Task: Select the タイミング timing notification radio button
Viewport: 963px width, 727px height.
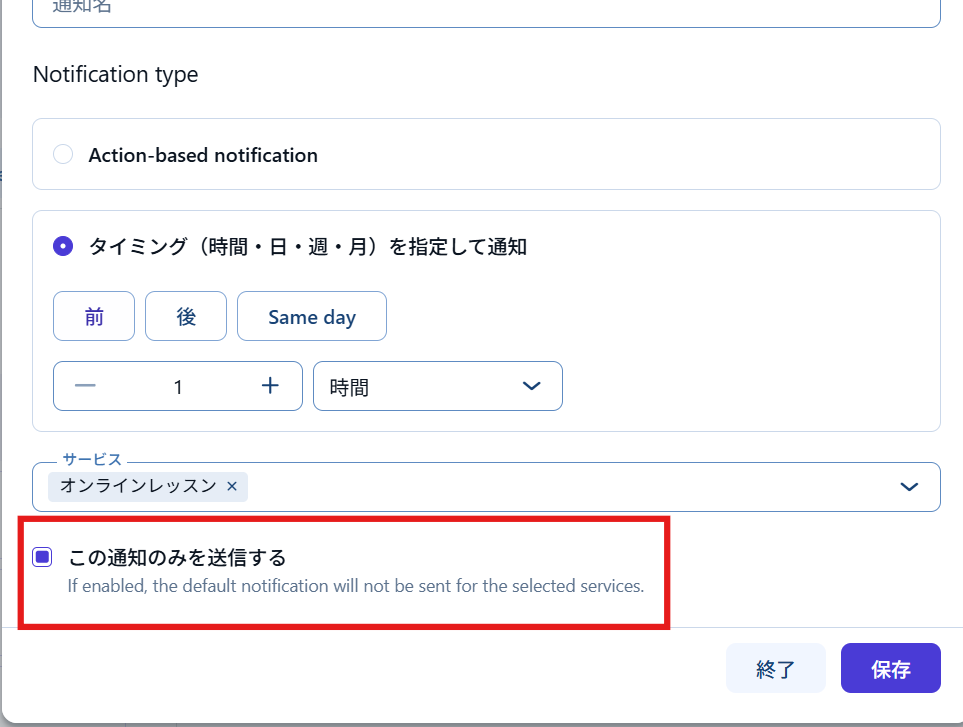Action: 63,247
